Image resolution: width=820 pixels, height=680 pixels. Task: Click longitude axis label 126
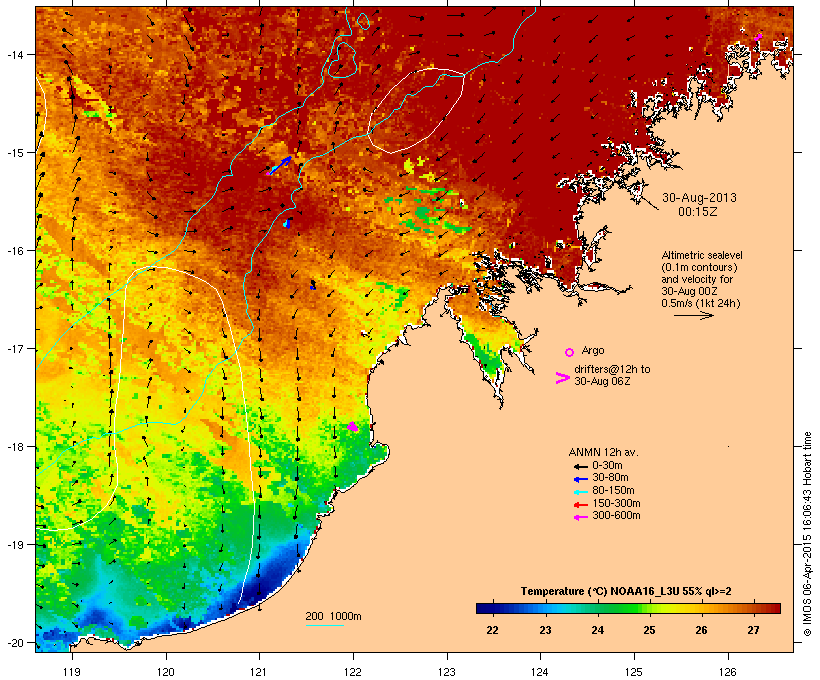(x=727, y=672)
